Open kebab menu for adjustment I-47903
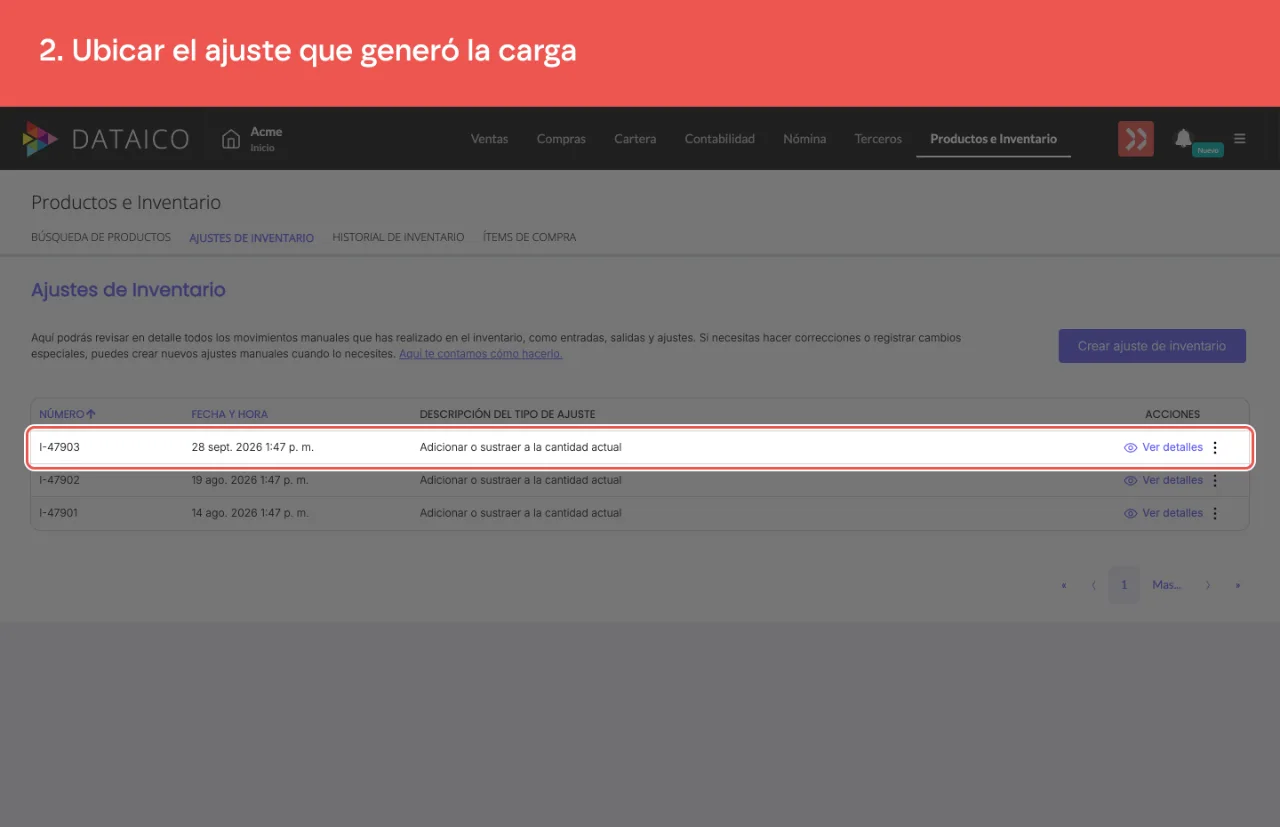 [x=1215, y=448]
